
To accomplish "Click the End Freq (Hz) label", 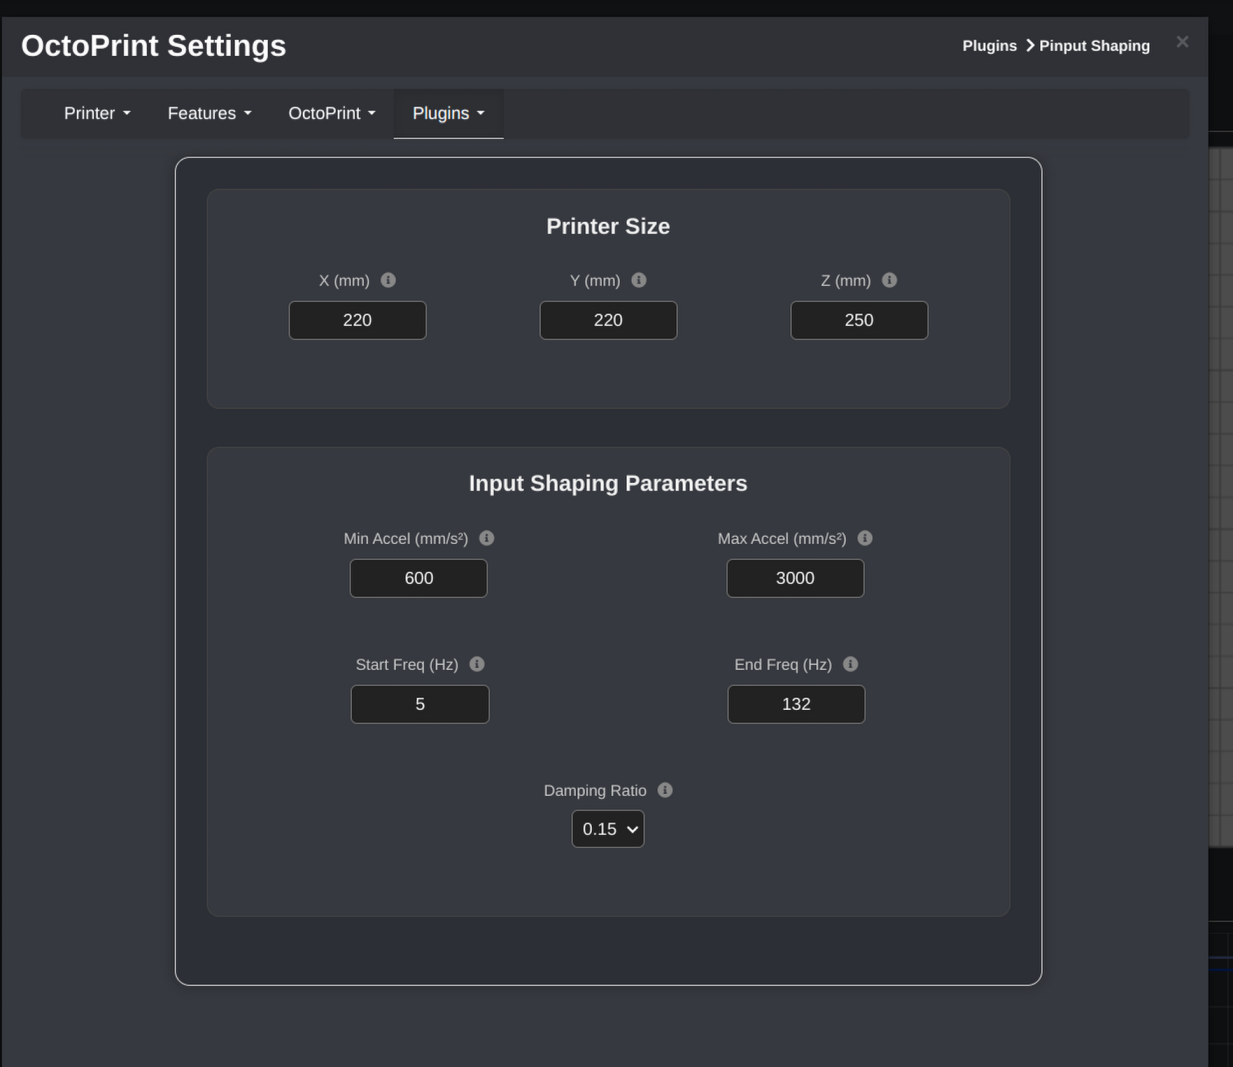I will pyautogui.click(x=783, y=664).
